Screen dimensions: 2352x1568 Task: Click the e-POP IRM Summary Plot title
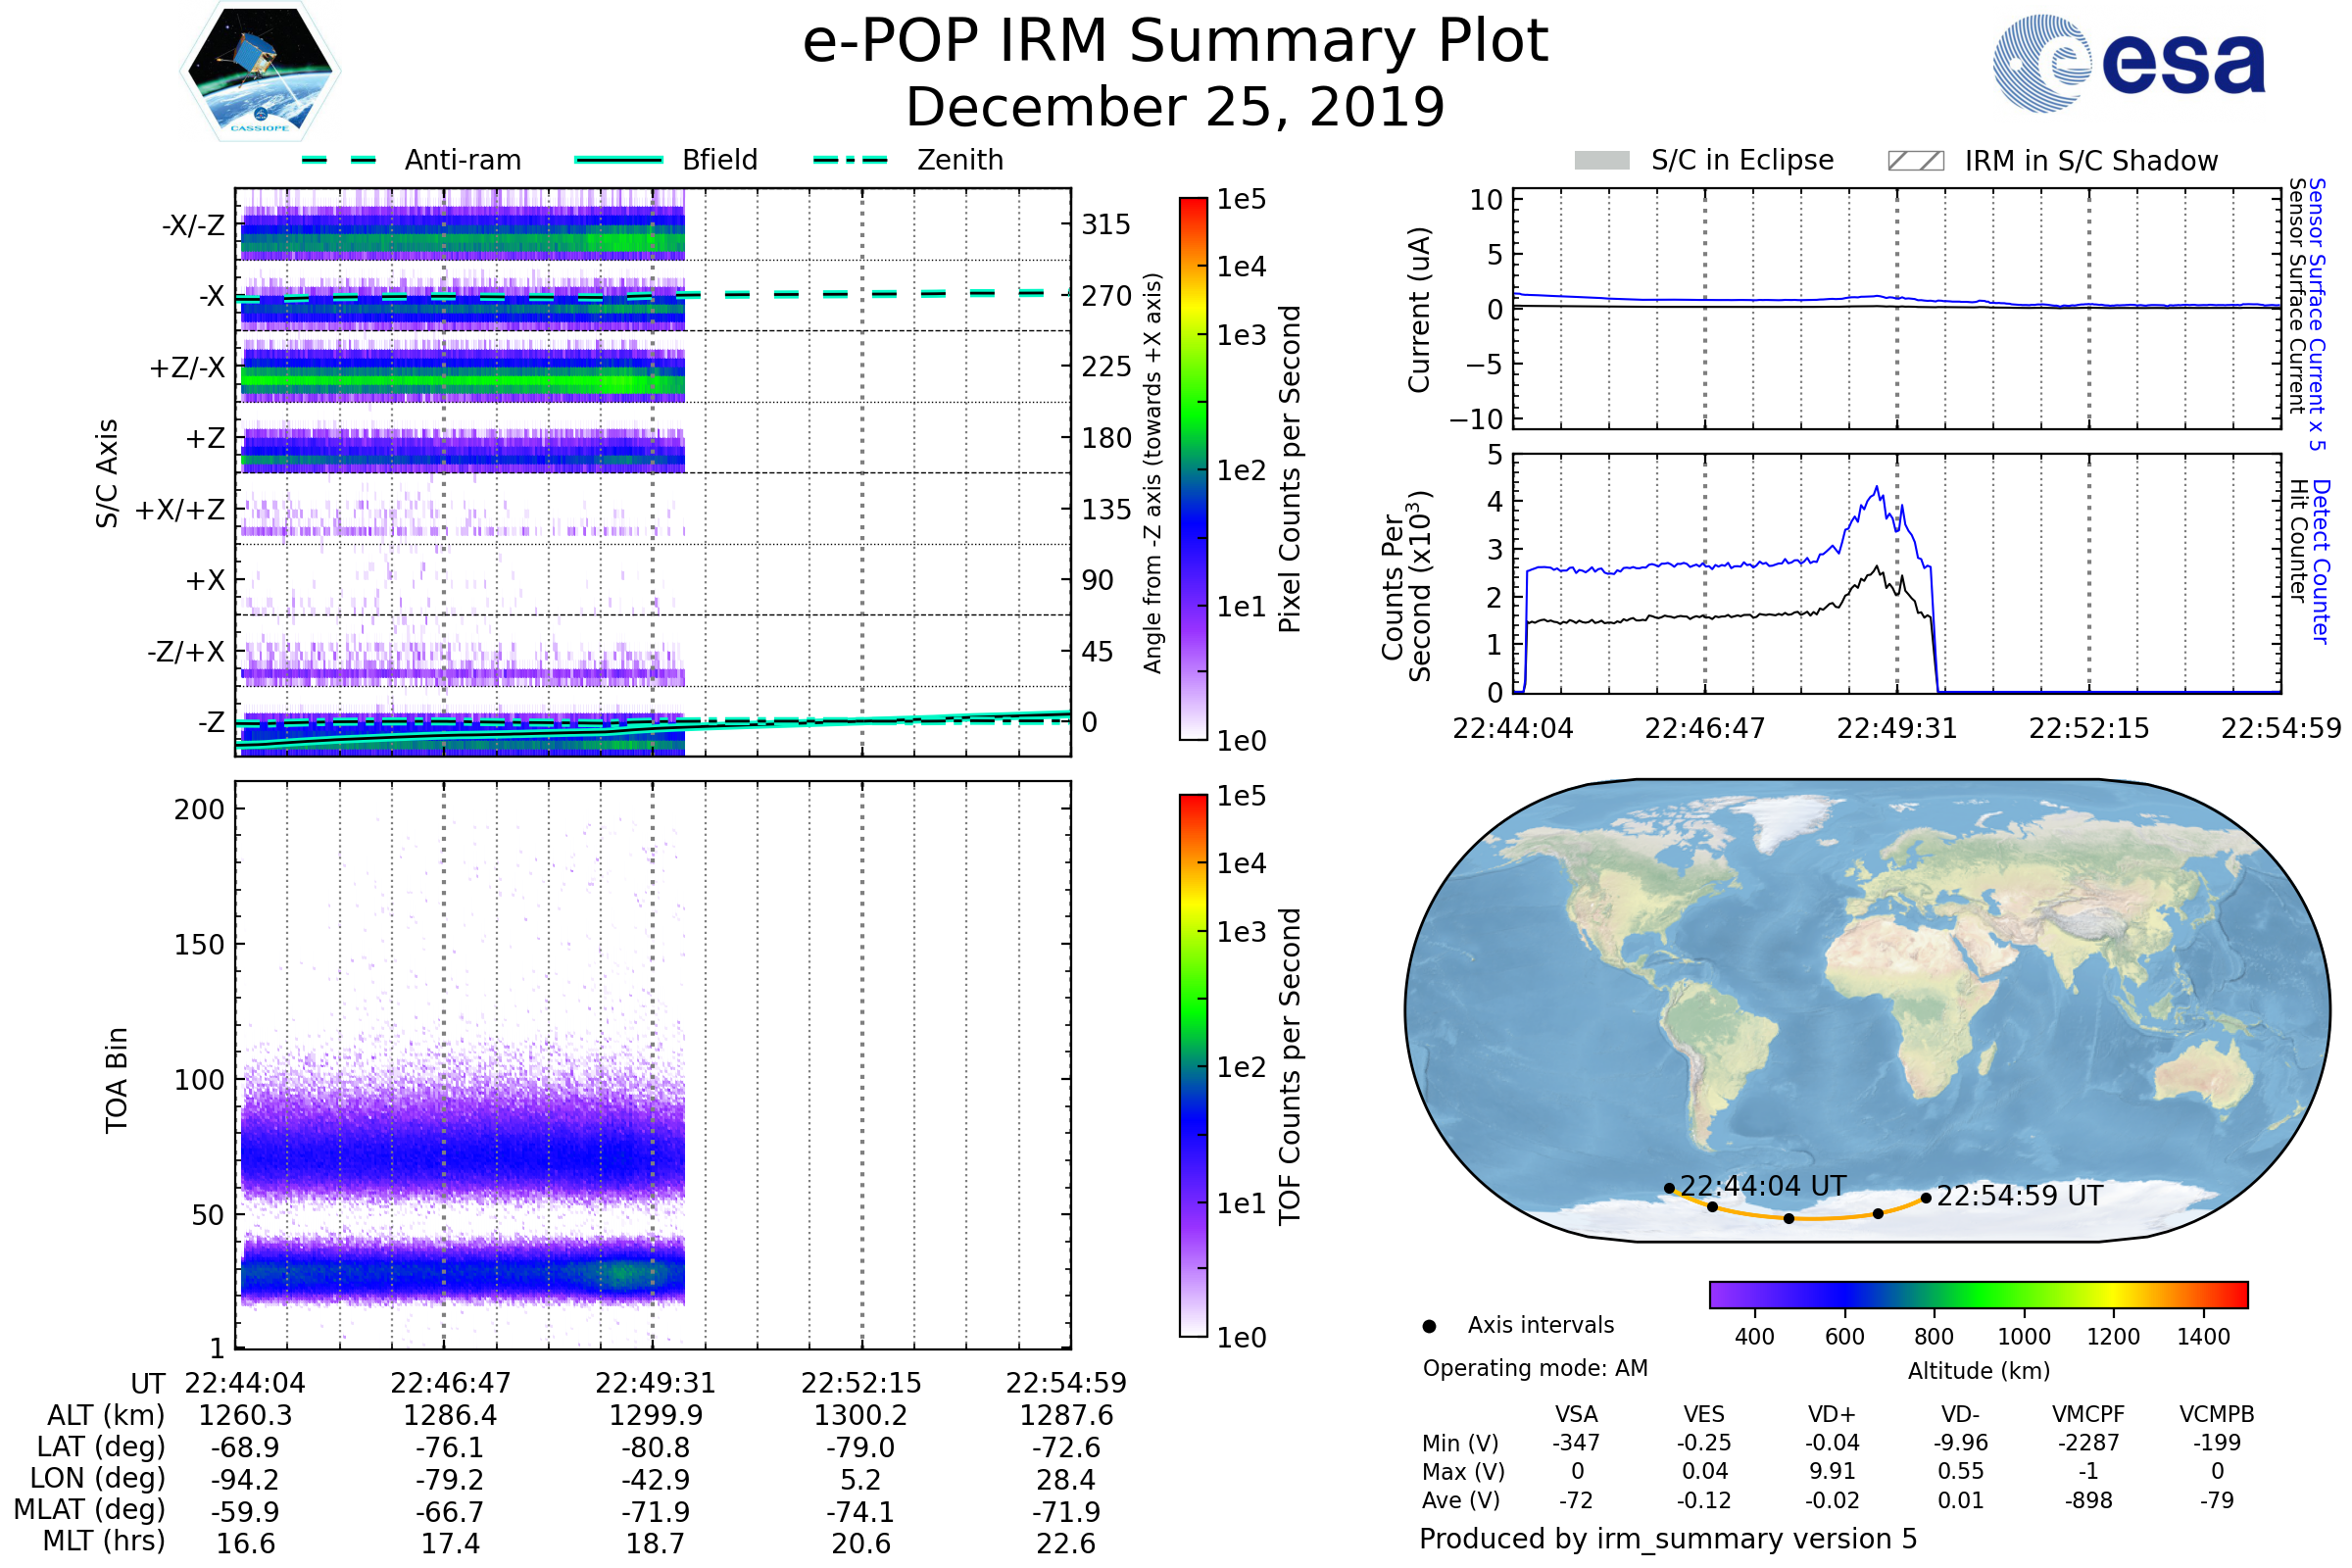1175,42
